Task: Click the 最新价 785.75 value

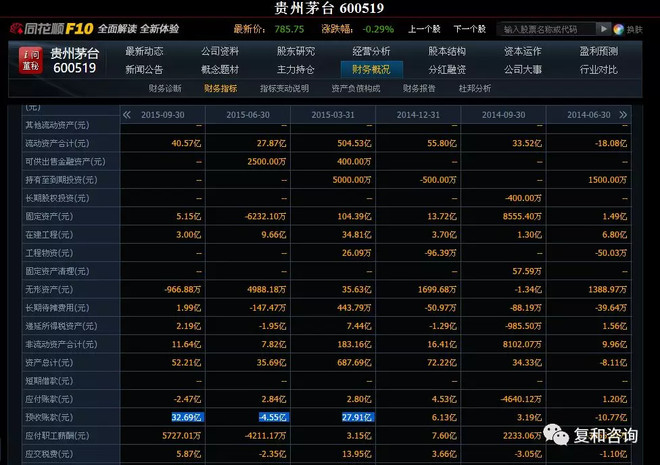Action: 289,29
